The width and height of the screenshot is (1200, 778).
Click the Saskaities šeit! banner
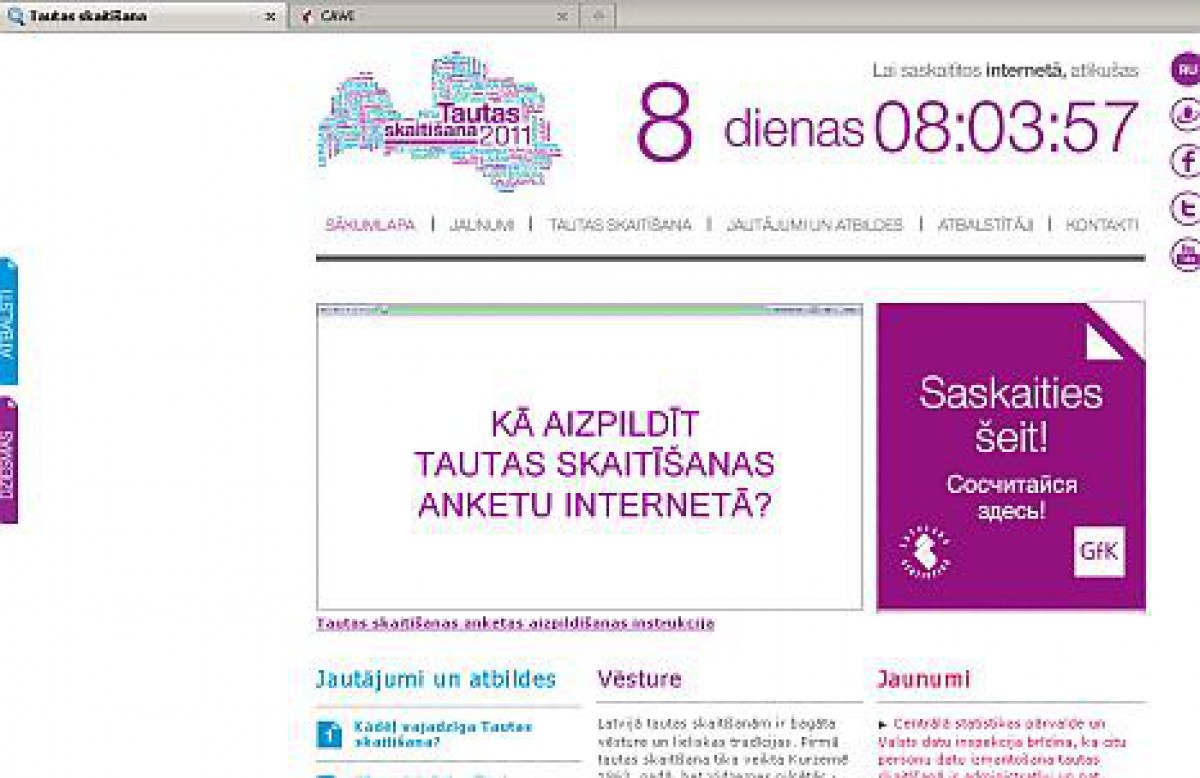(x=1010, y=440)
